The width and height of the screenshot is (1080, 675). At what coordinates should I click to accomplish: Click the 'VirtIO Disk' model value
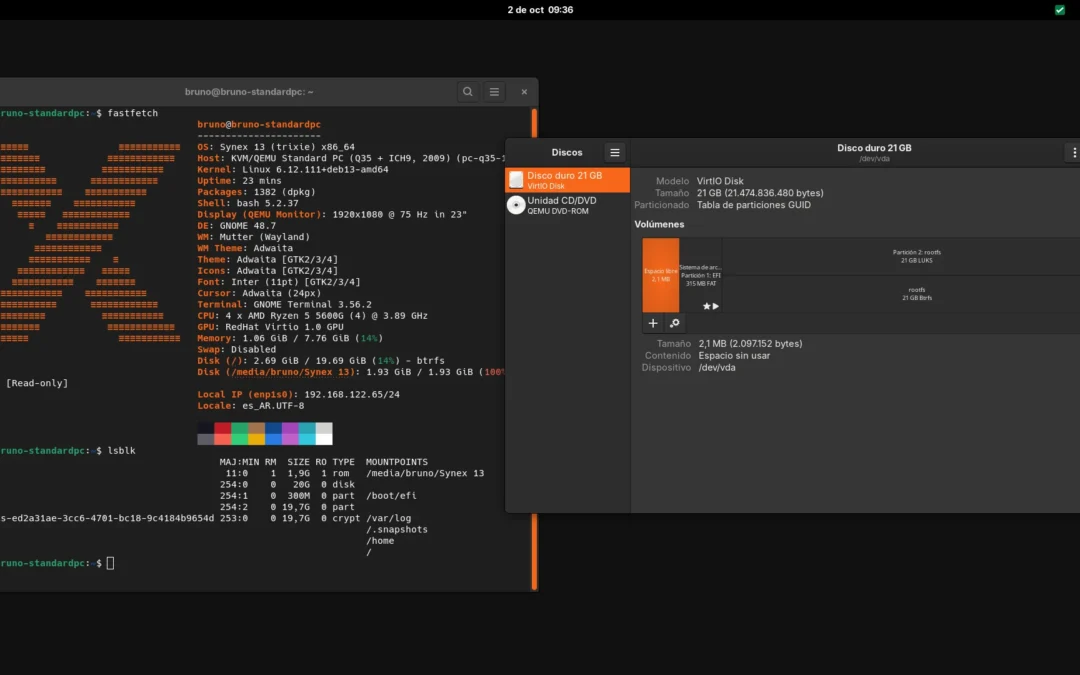[x=720, y=181]
